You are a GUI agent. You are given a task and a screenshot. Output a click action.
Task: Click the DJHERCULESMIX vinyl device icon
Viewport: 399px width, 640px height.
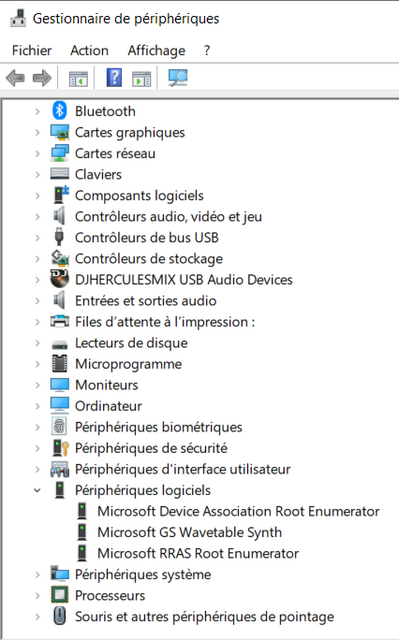[x=60, y=279]
